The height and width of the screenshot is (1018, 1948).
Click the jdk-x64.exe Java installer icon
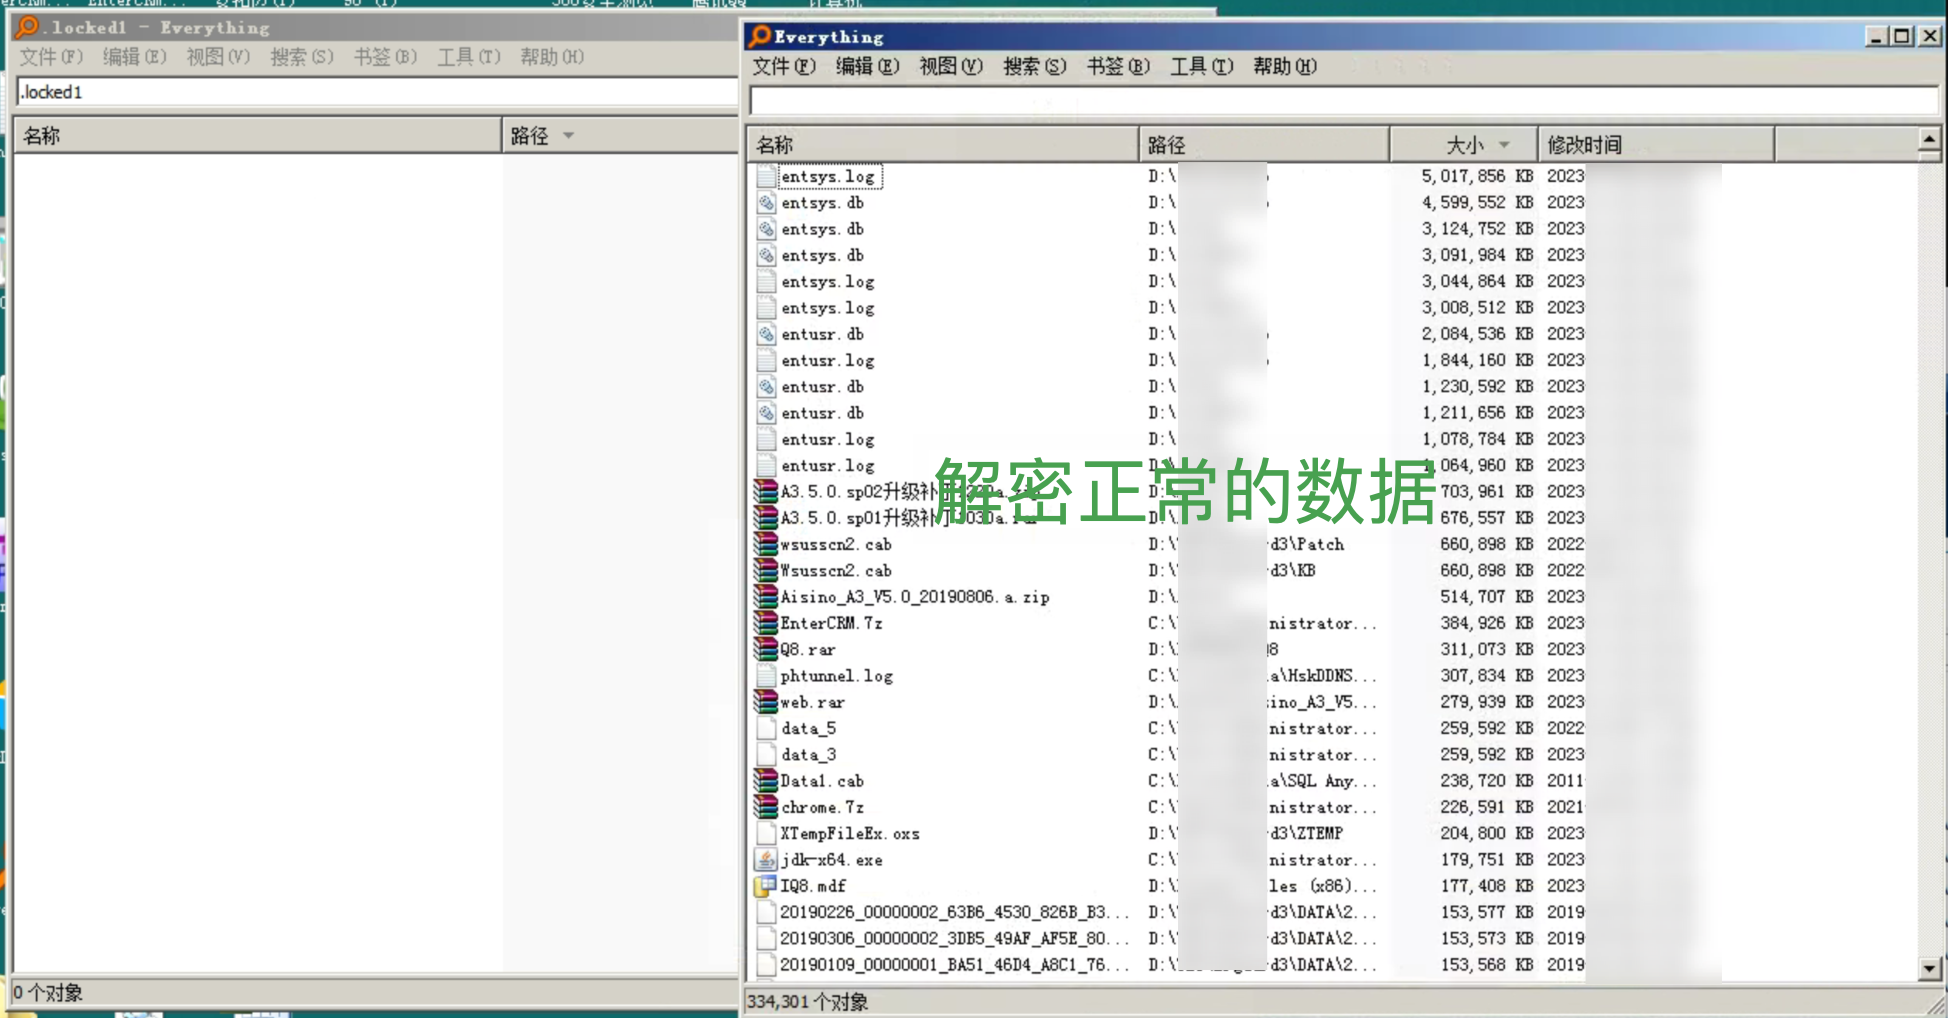coord(766,860)
